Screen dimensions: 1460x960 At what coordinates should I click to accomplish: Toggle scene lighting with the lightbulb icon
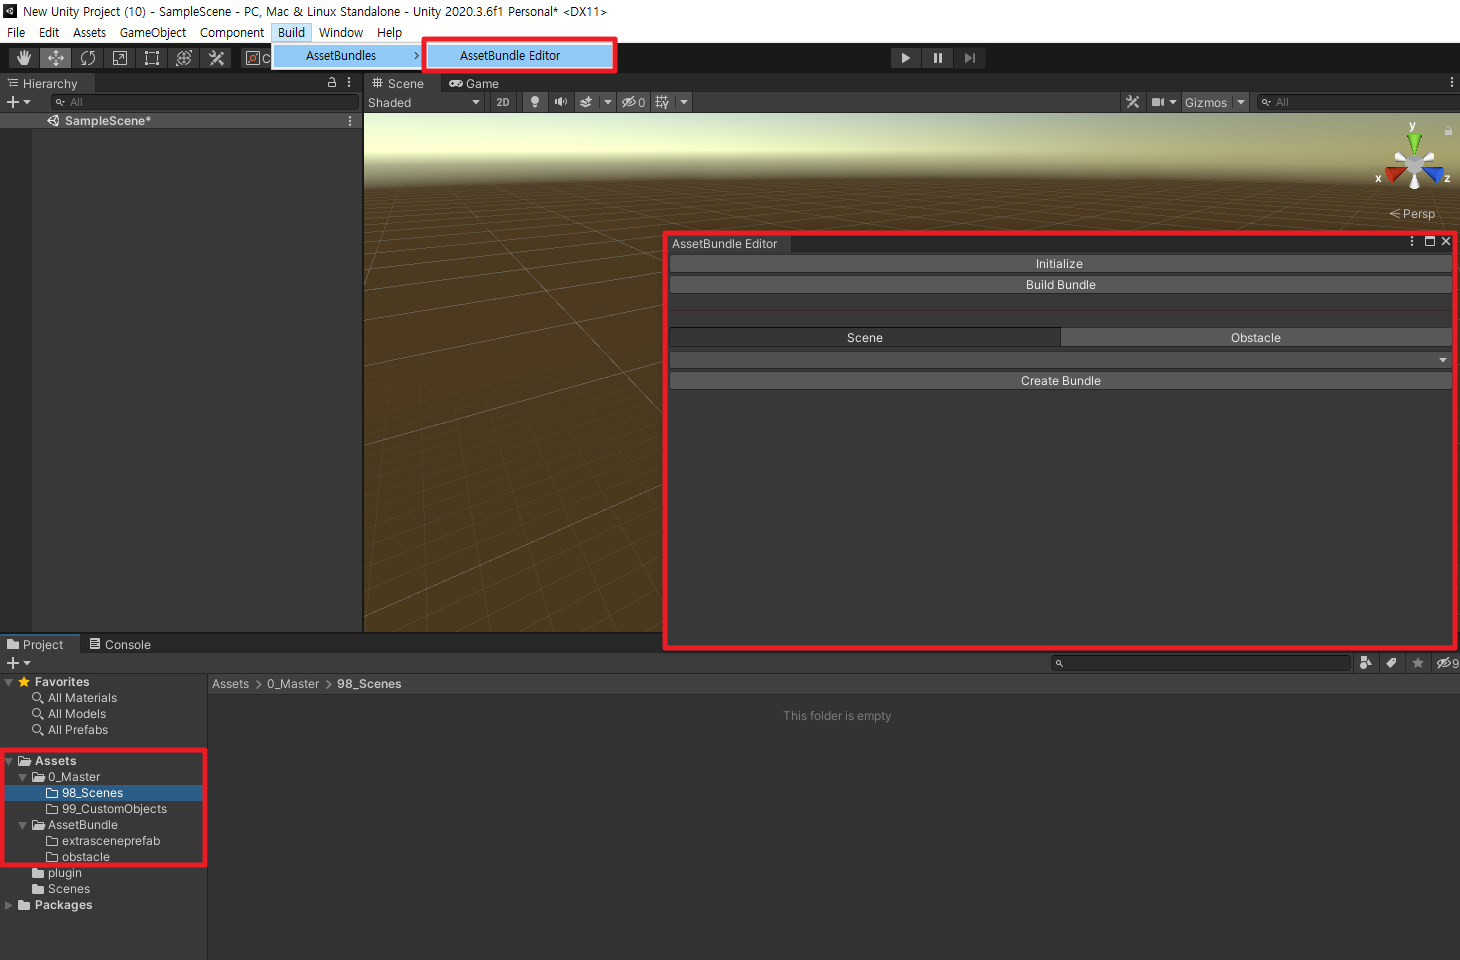[535, 102]
